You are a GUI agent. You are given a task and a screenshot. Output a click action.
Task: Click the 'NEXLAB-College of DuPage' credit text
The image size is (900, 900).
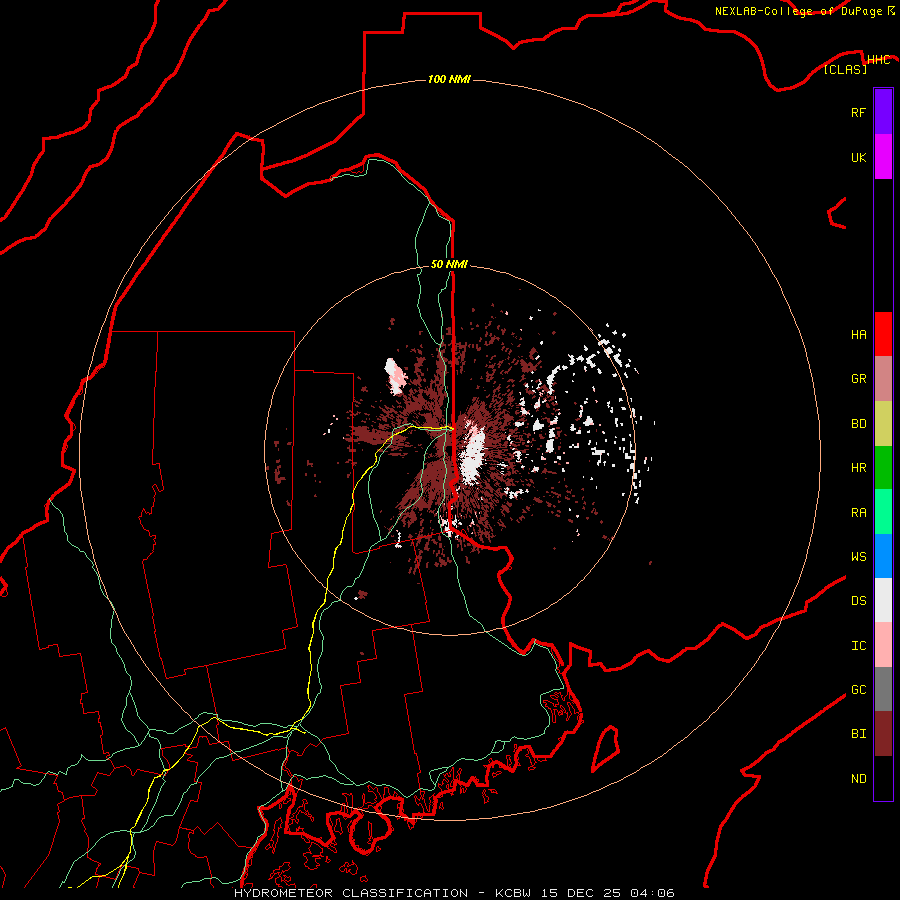click(798, 11)
